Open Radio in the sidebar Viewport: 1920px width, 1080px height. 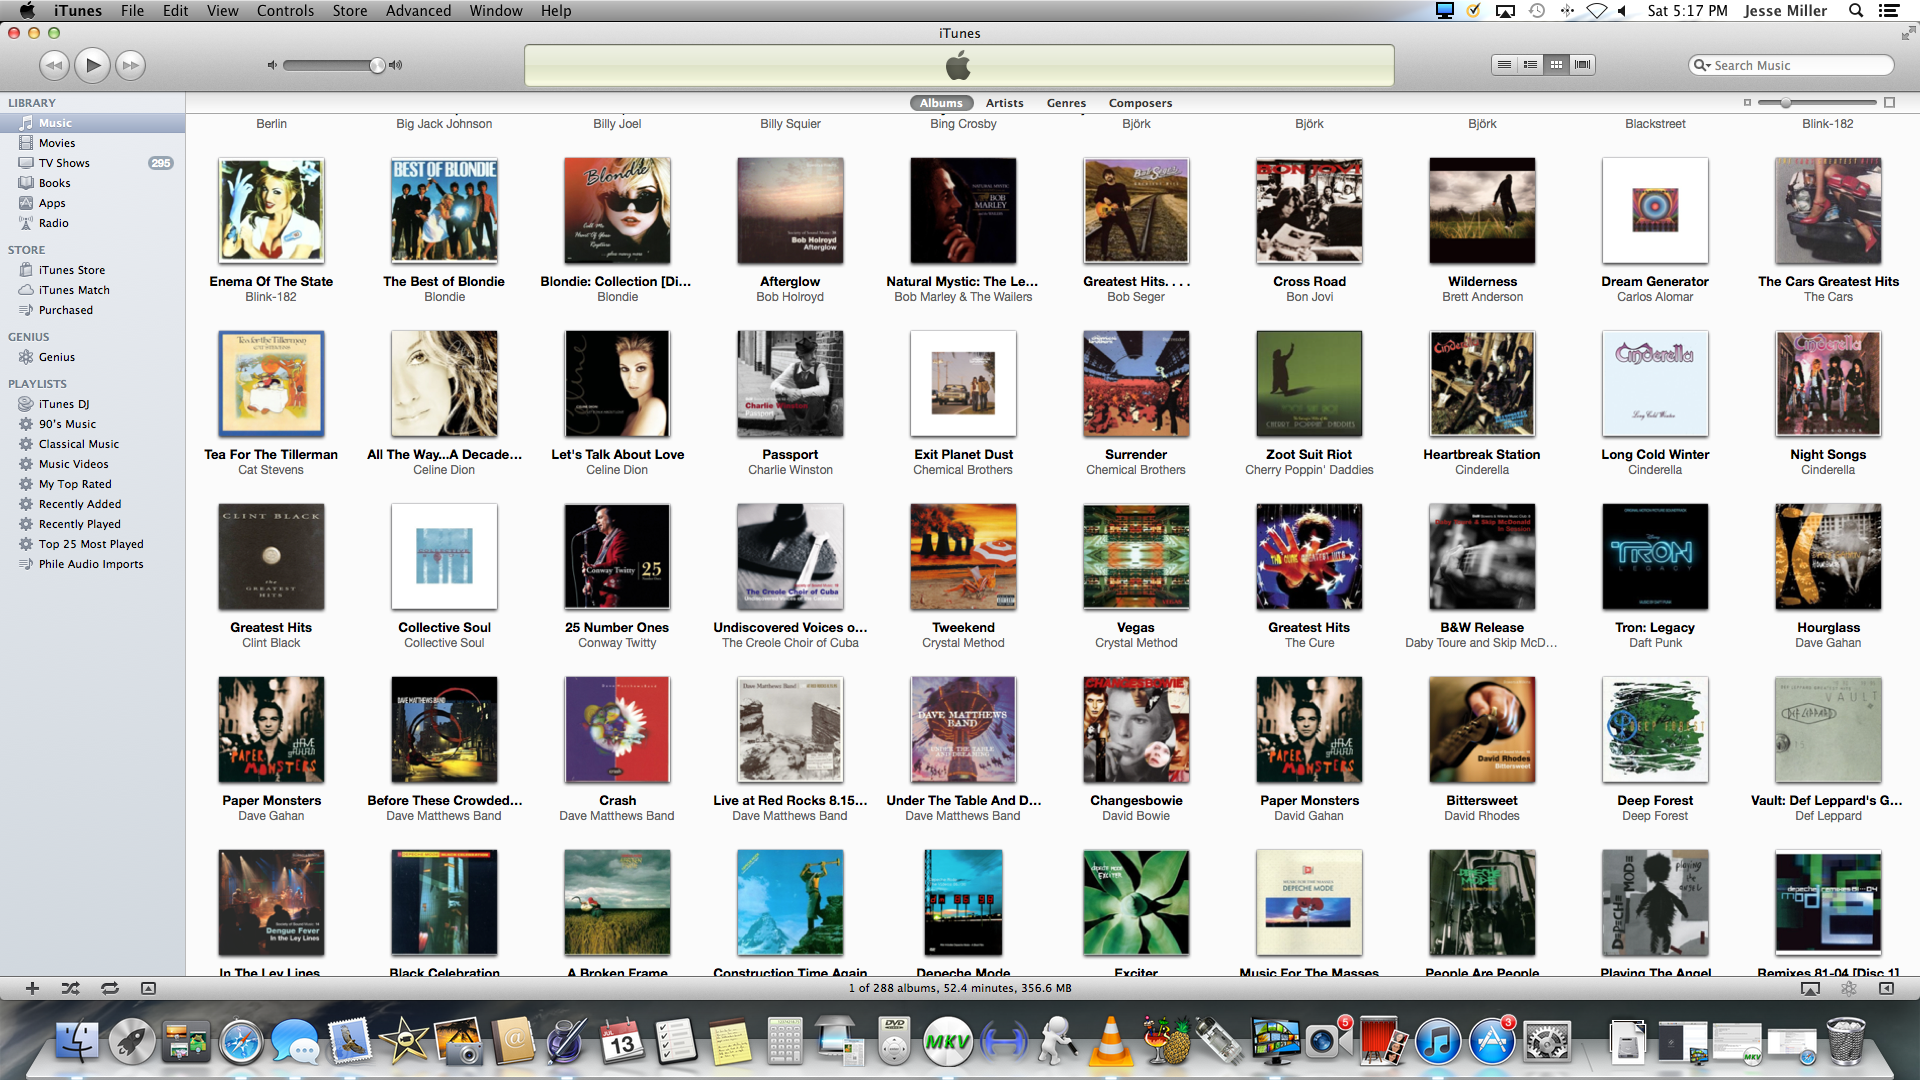[92, 223]
